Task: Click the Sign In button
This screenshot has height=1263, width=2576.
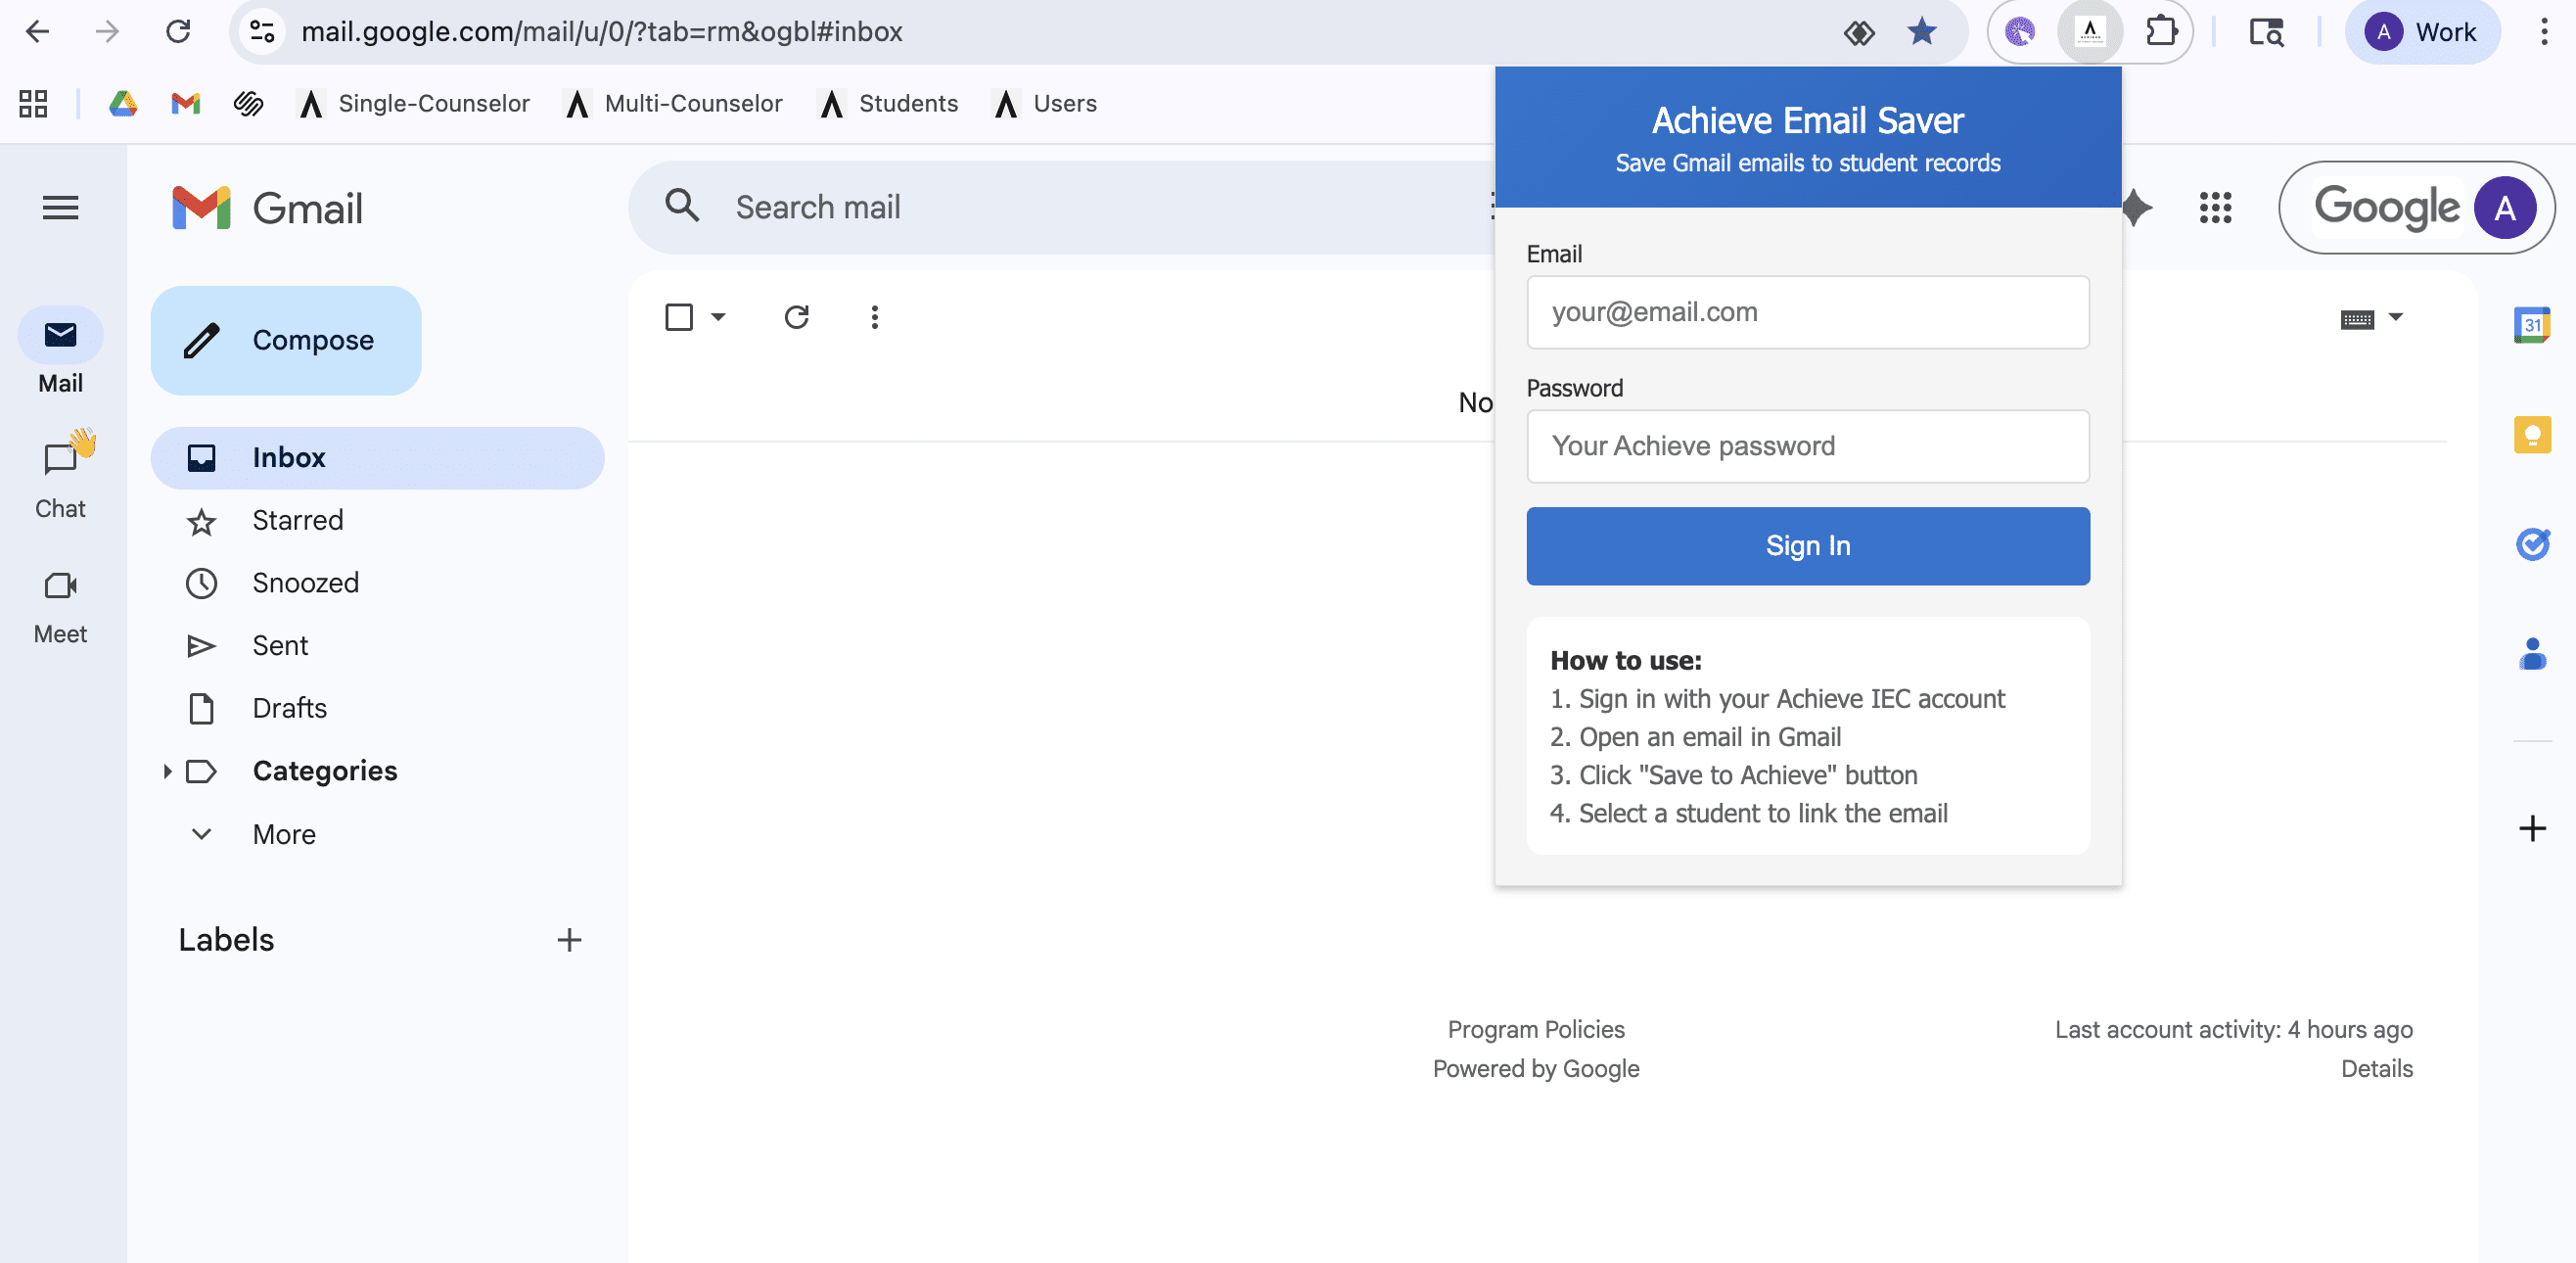Action: (1807, 546)
